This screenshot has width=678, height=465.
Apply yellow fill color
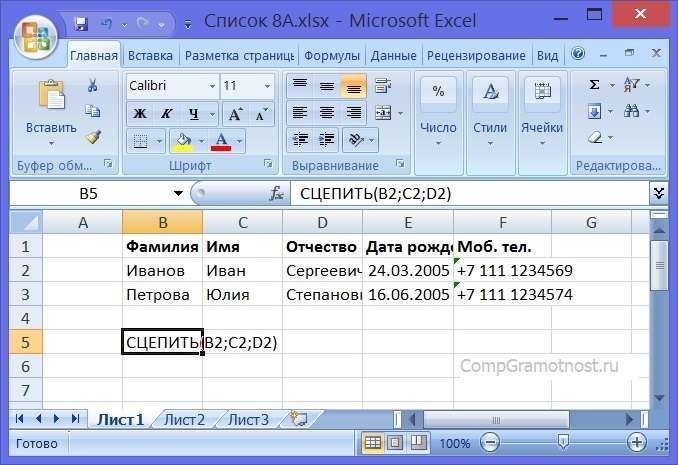coord(183,141)
